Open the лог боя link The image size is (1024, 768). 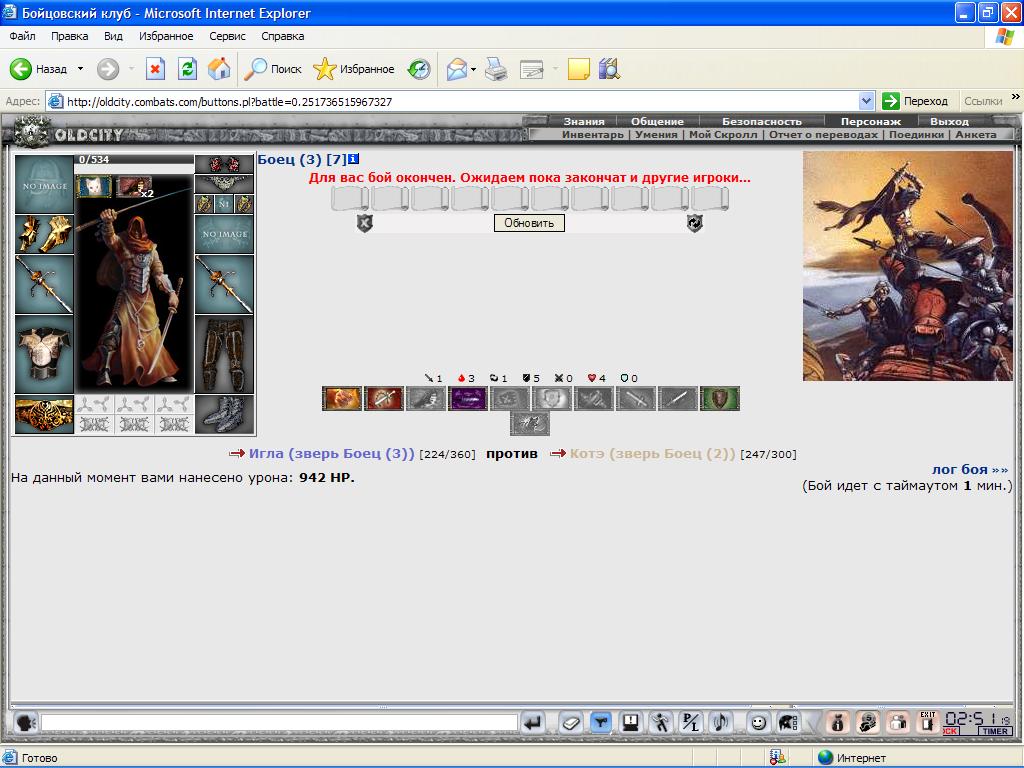pyautogui.click(x=970, y=469)
